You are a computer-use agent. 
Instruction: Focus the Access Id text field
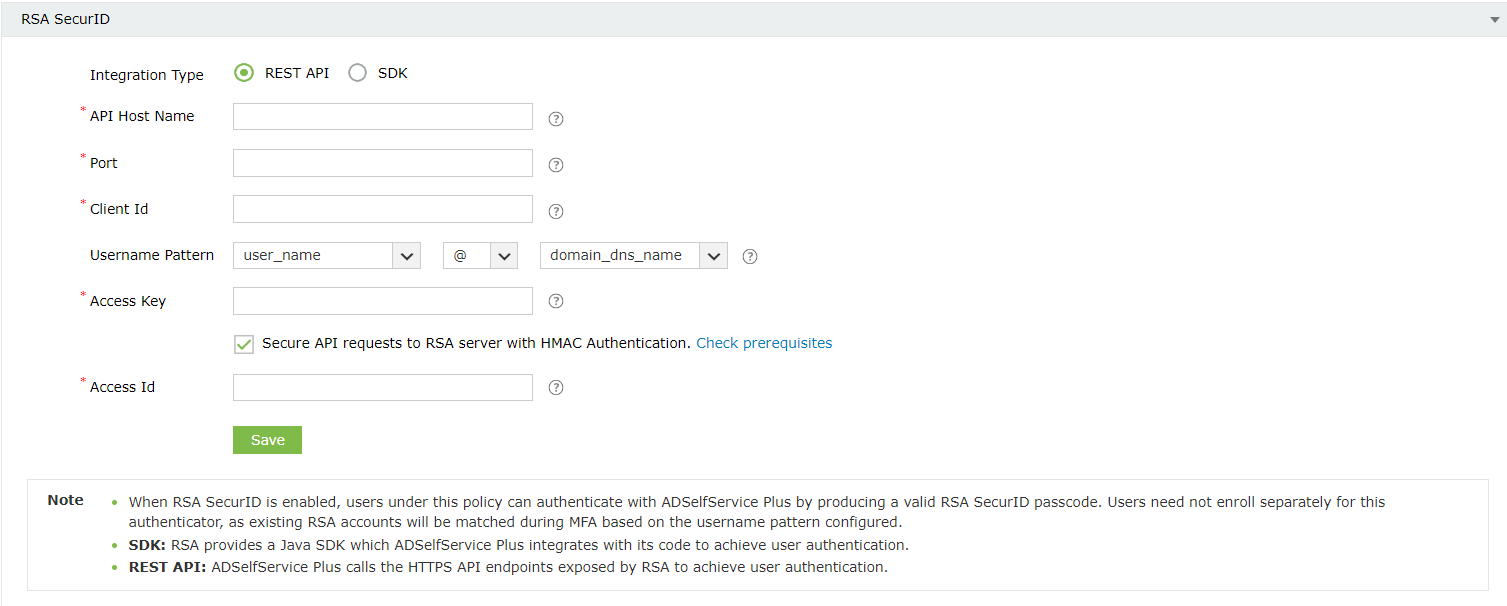point(383,387)
